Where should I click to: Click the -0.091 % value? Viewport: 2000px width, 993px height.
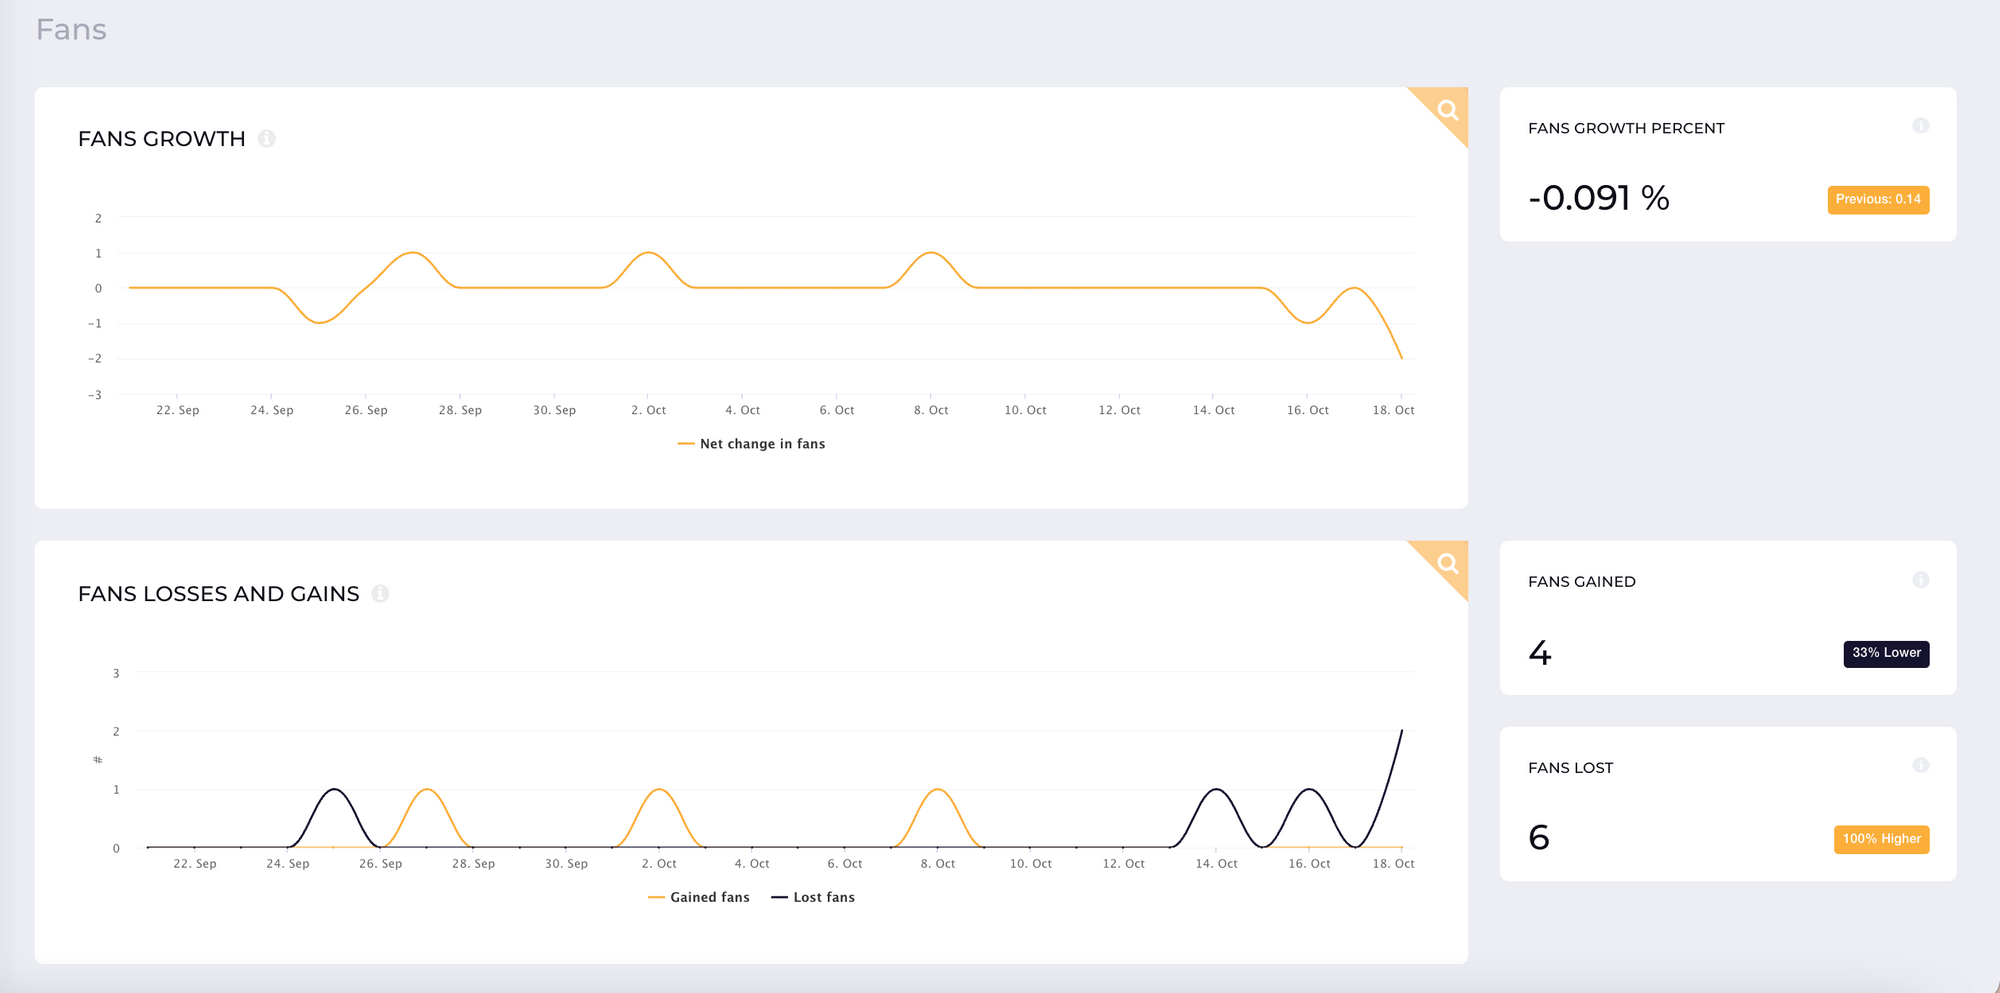(x=1599, y=198)
